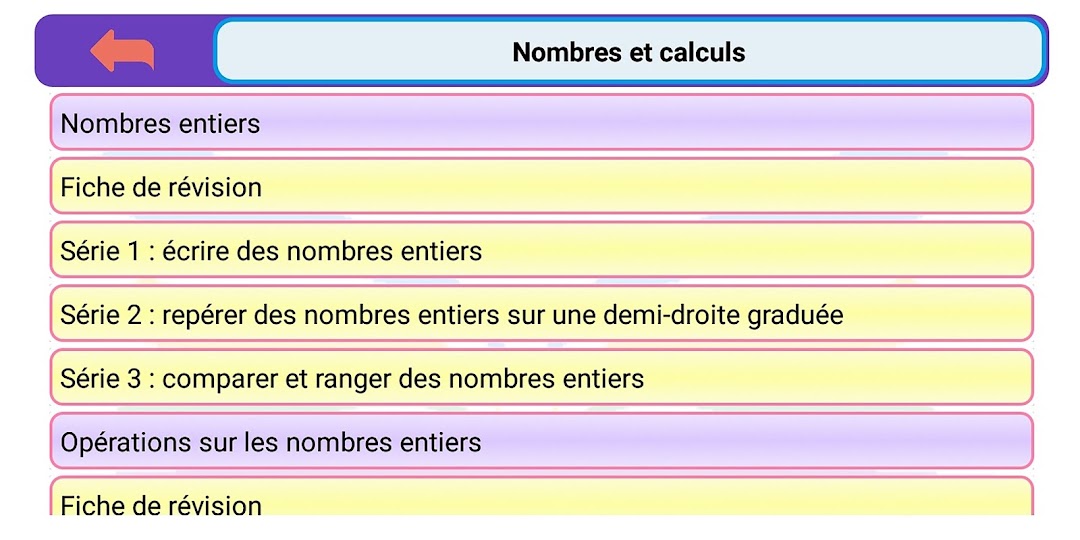The width and height of the screenshot is (1080, 540).
Task: Select the first yellow Fiche de révision row
Action: tap(541, 186)
